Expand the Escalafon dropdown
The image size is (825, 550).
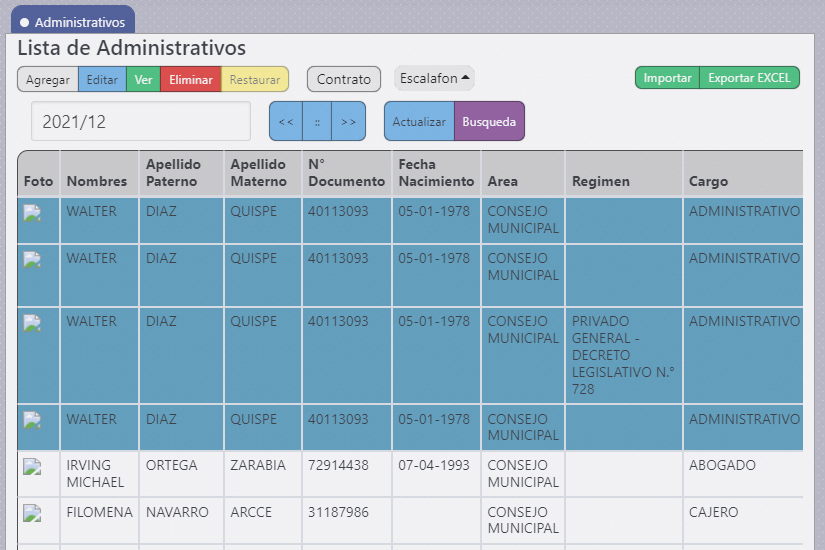pyautogui.click(x=435, y=78)
